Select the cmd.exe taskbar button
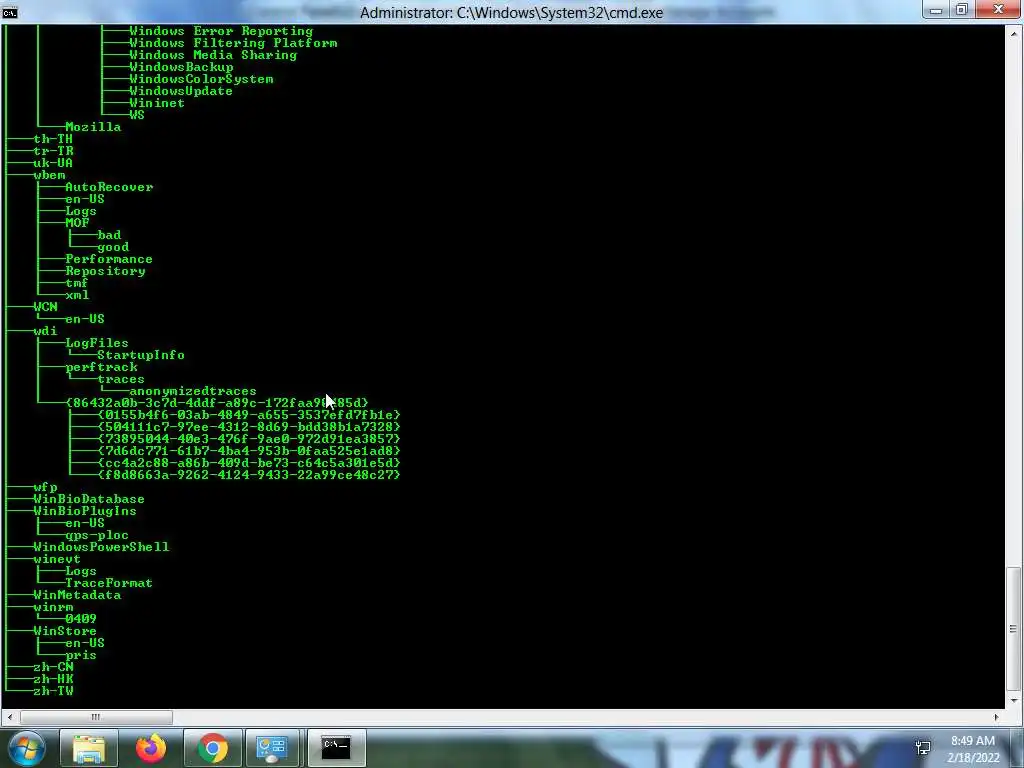Screen dimensions: 1024x768 (336, 748)
